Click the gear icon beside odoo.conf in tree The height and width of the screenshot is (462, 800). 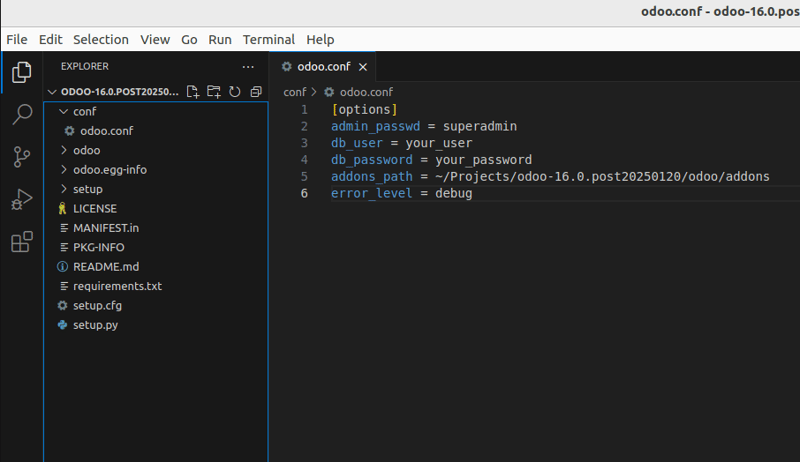tap(69, 131)
